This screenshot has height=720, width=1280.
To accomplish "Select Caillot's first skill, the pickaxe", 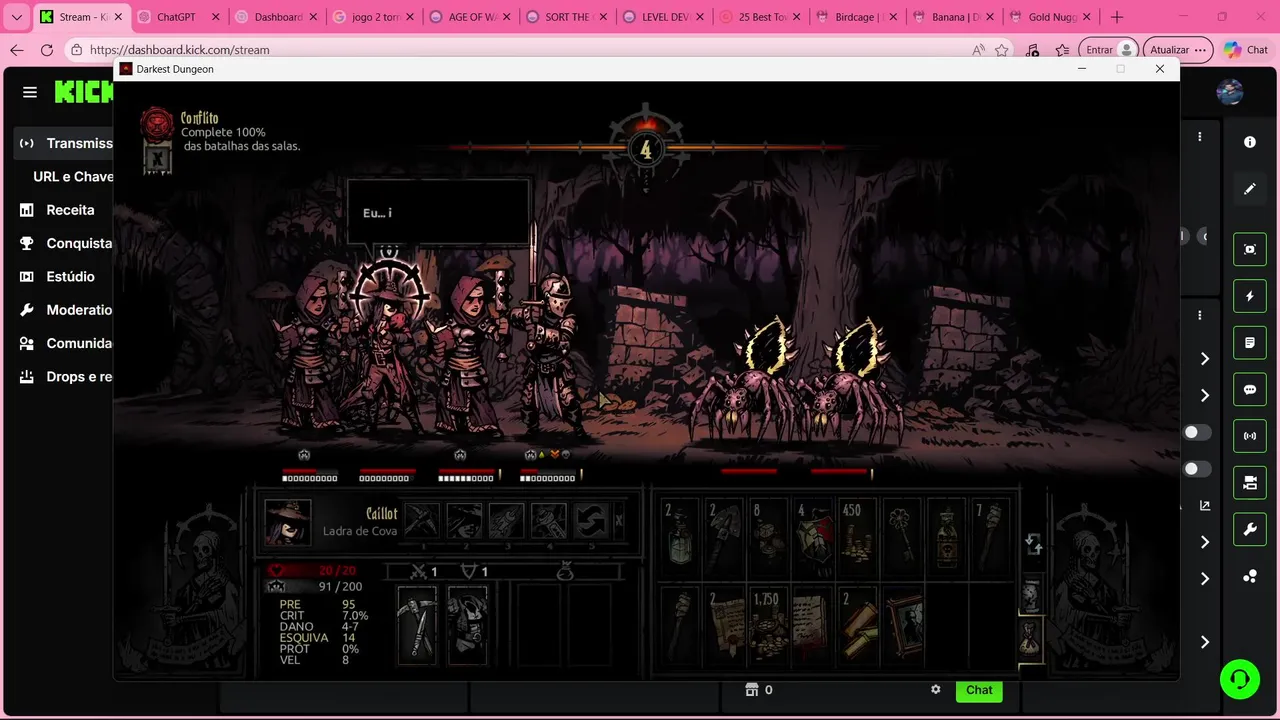I will 423,521.
